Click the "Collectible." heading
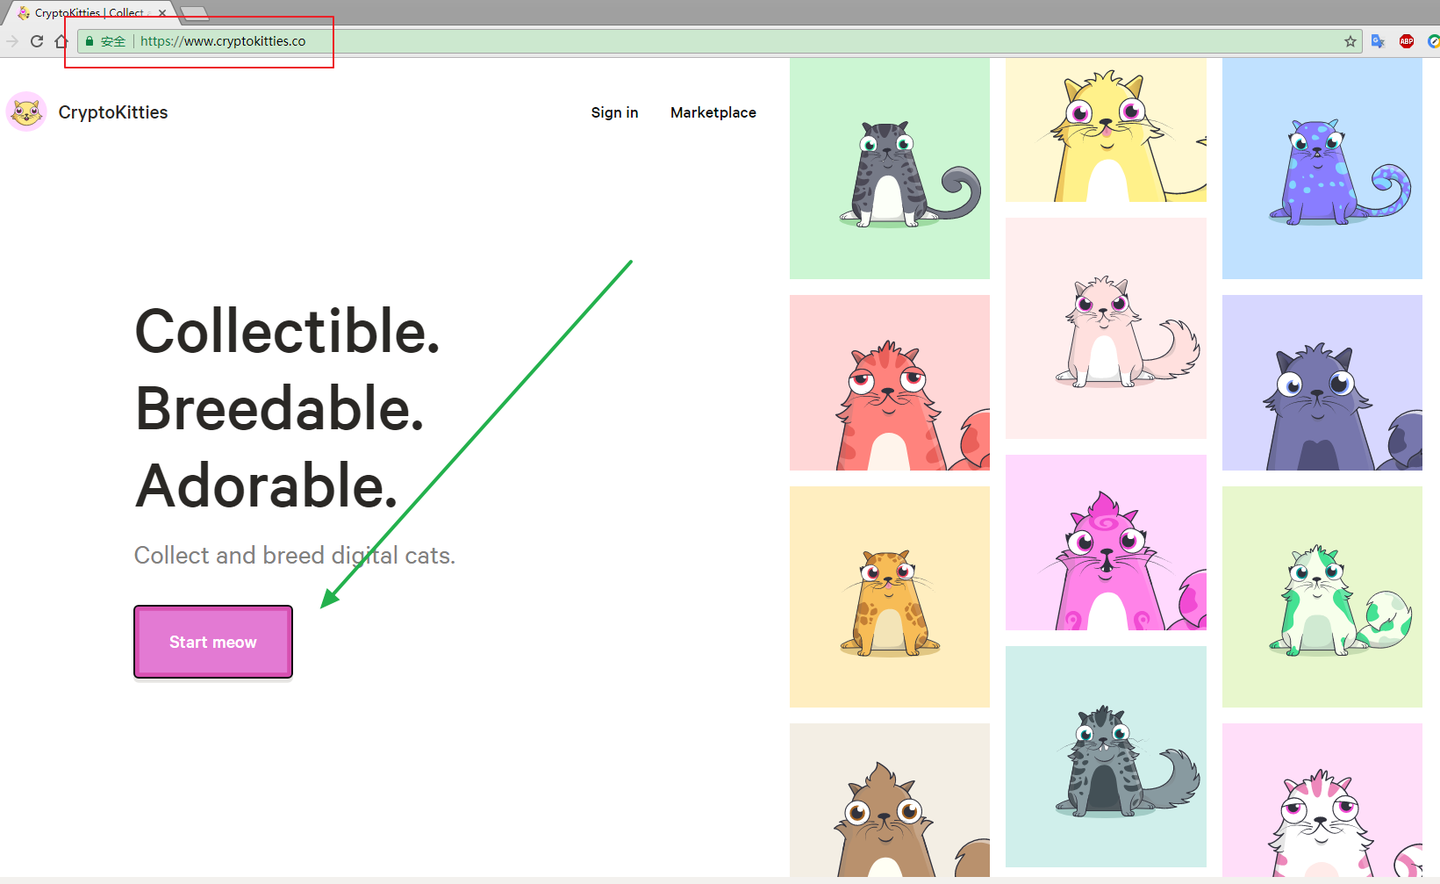This screenshot has width=1440, height=884. (287, 332)
